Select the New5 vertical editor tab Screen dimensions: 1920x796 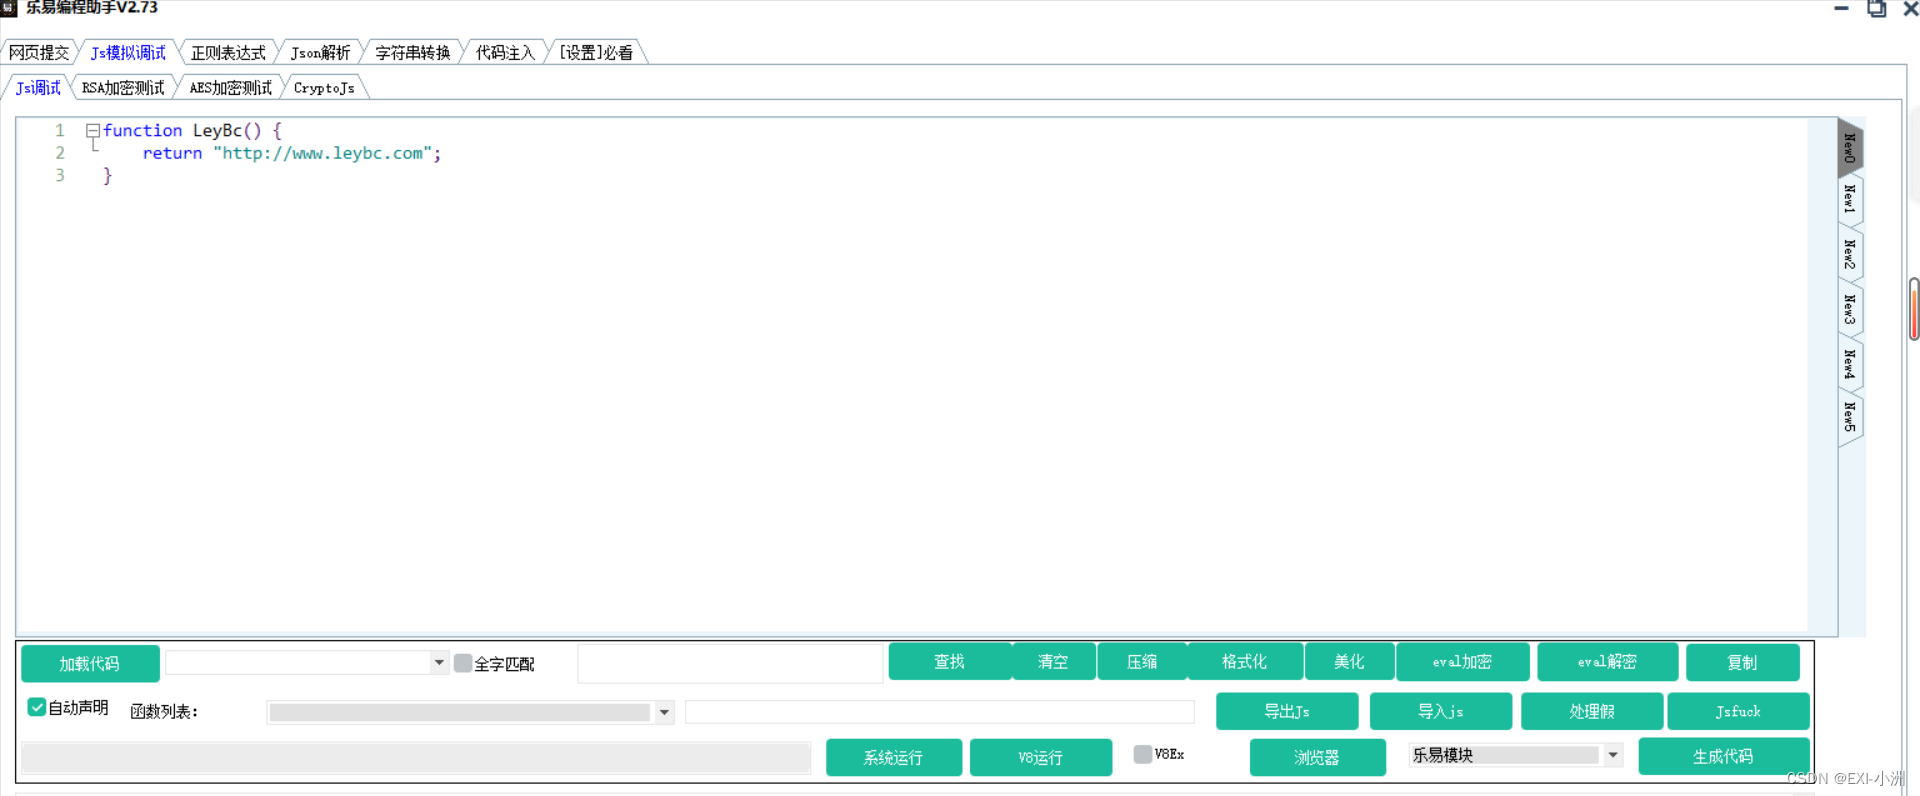[1850, 417]
